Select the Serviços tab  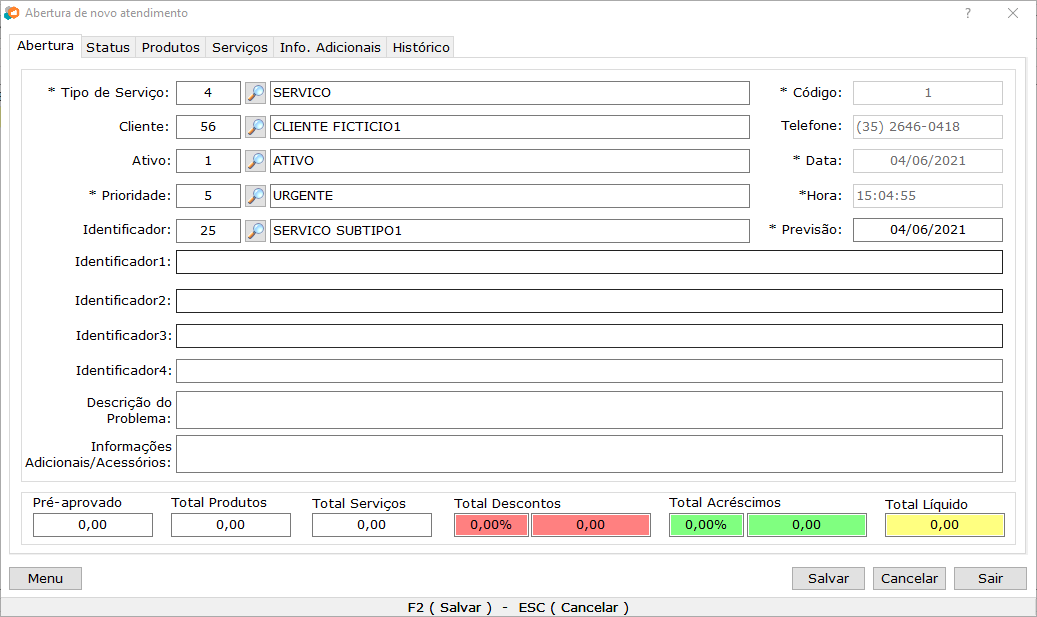[x=240, y=47]
